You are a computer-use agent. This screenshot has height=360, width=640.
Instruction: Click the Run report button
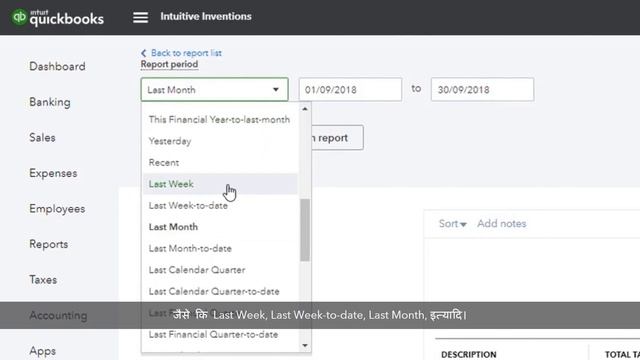point(337,138)
